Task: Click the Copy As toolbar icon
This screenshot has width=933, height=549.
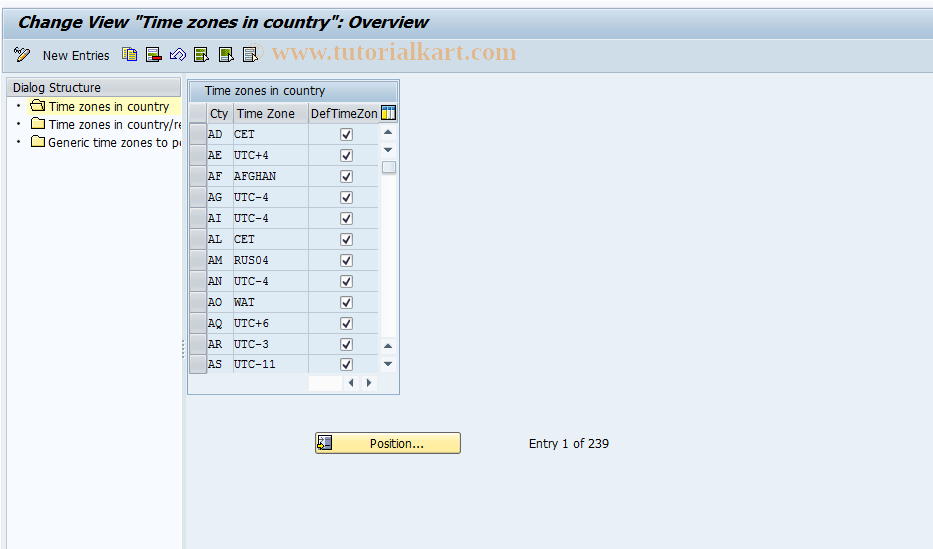Action: point(130,55)
